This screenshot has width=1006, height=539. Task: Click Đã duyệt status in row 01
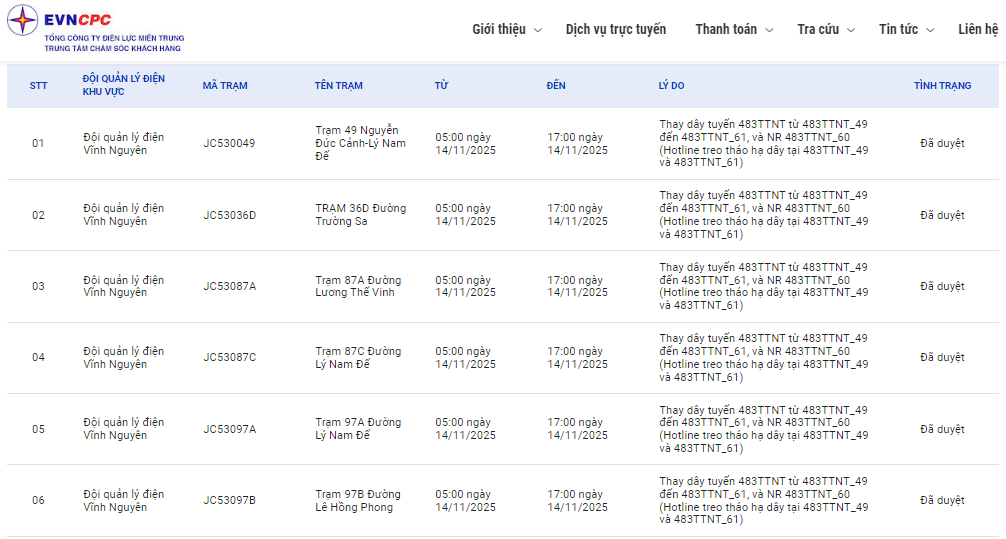point(942,143)
